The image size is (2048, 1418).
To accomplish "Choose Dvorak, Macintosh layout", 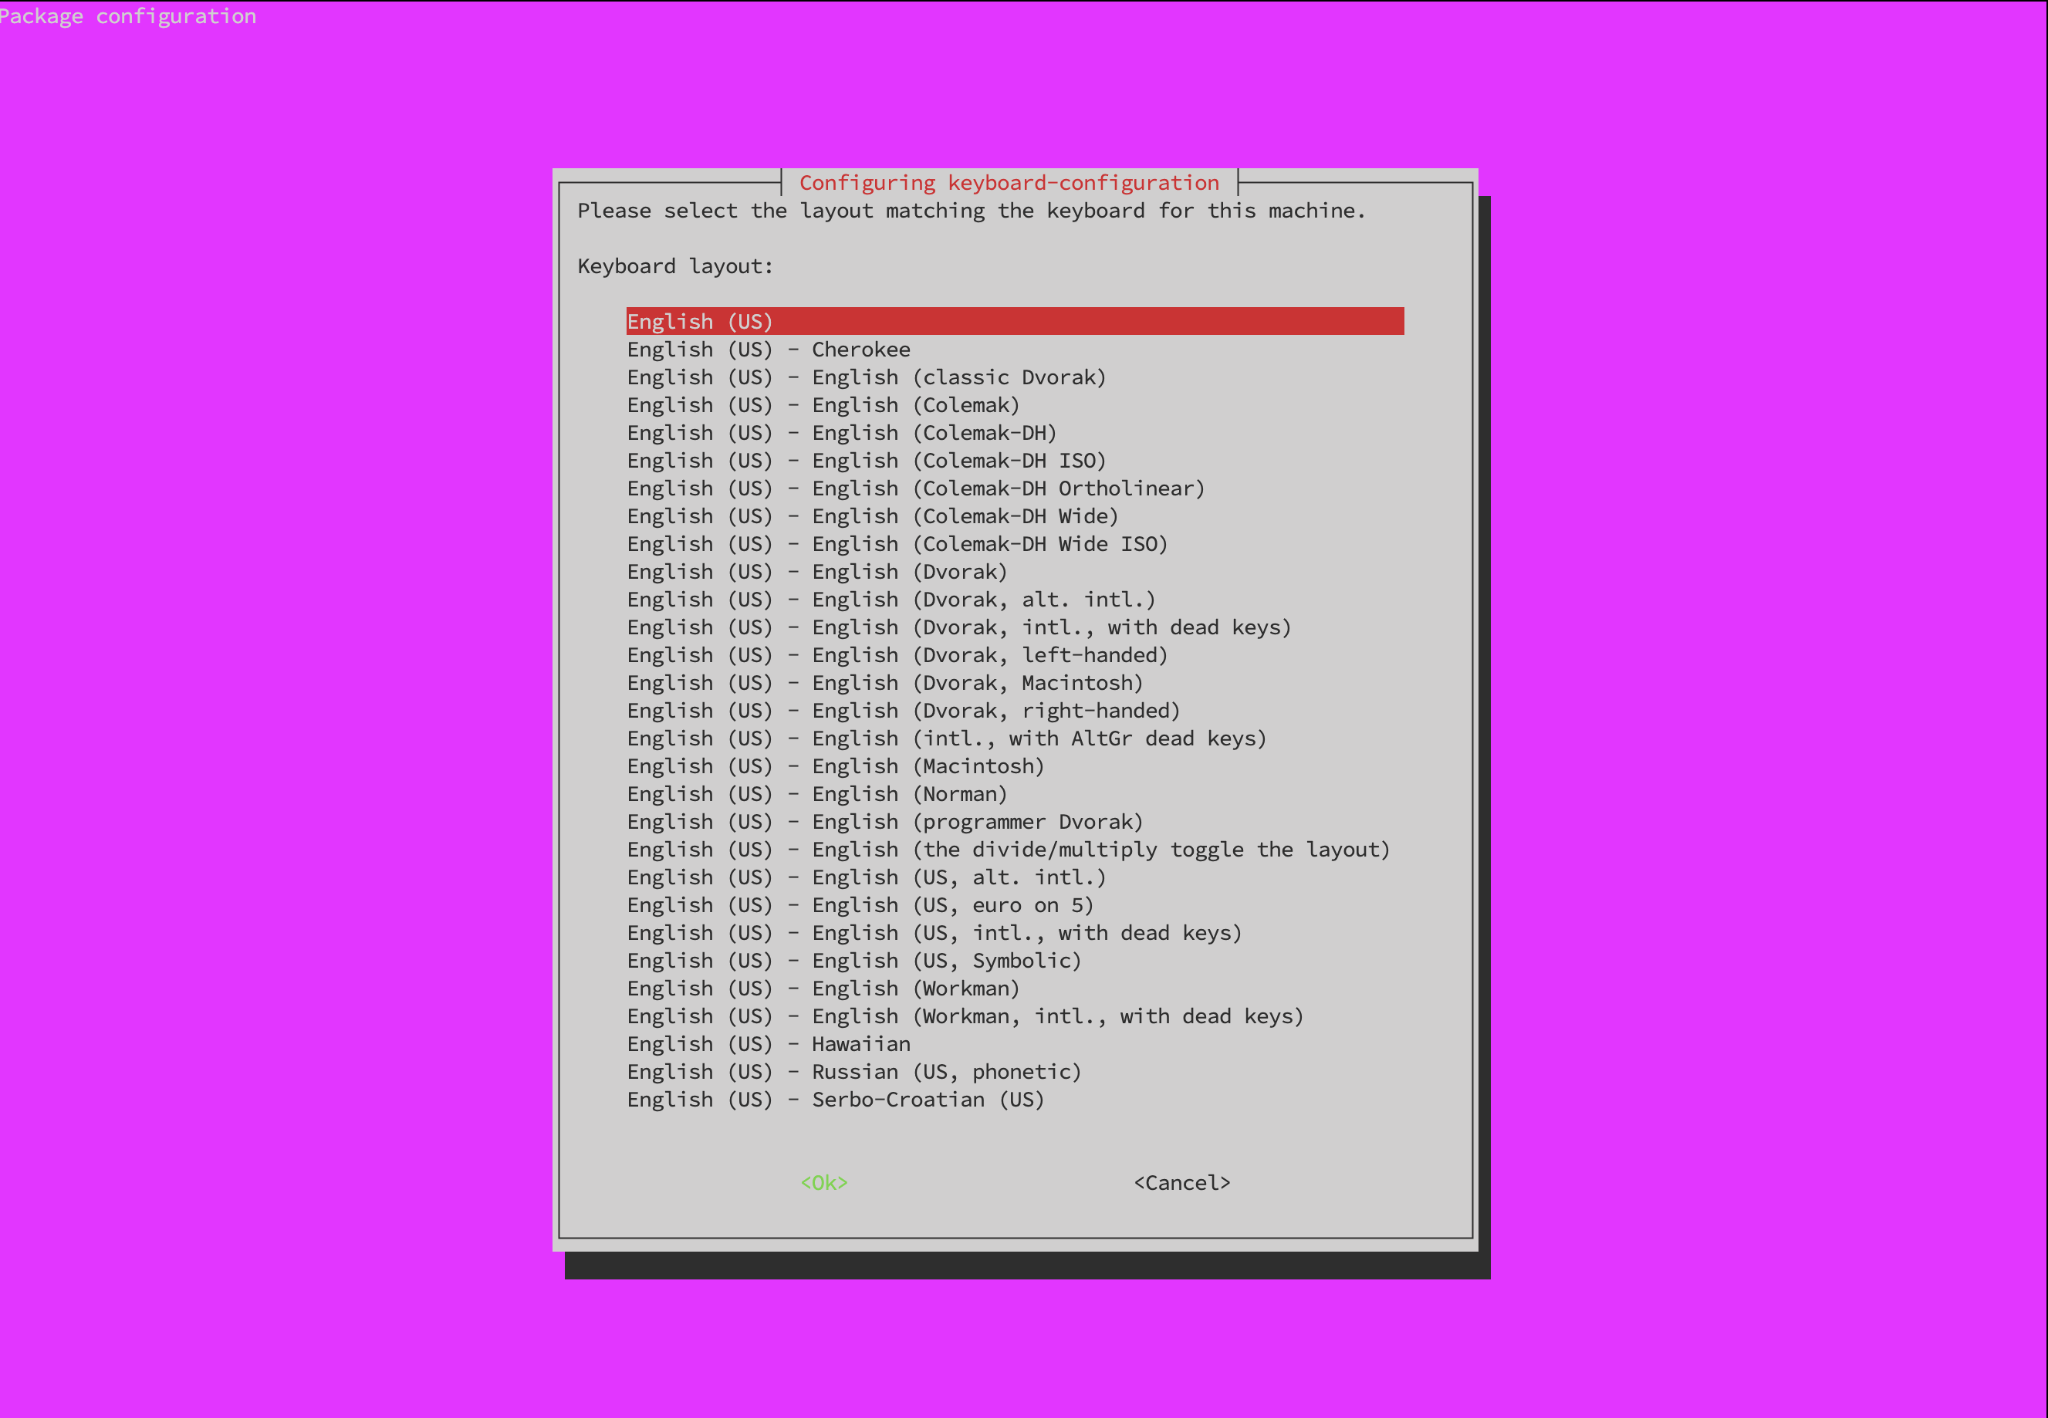I will [884, 683].
